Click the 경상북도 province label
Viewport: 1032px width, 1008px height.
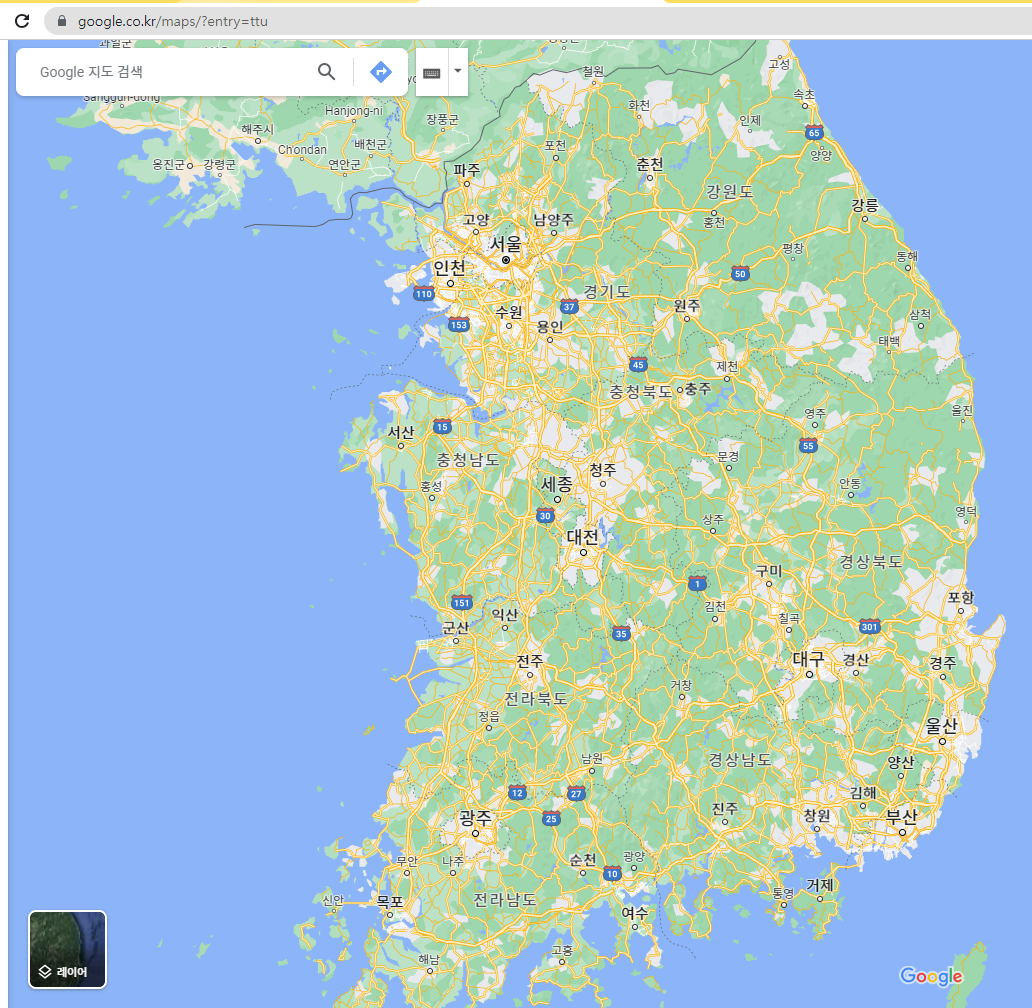point(871,561)
